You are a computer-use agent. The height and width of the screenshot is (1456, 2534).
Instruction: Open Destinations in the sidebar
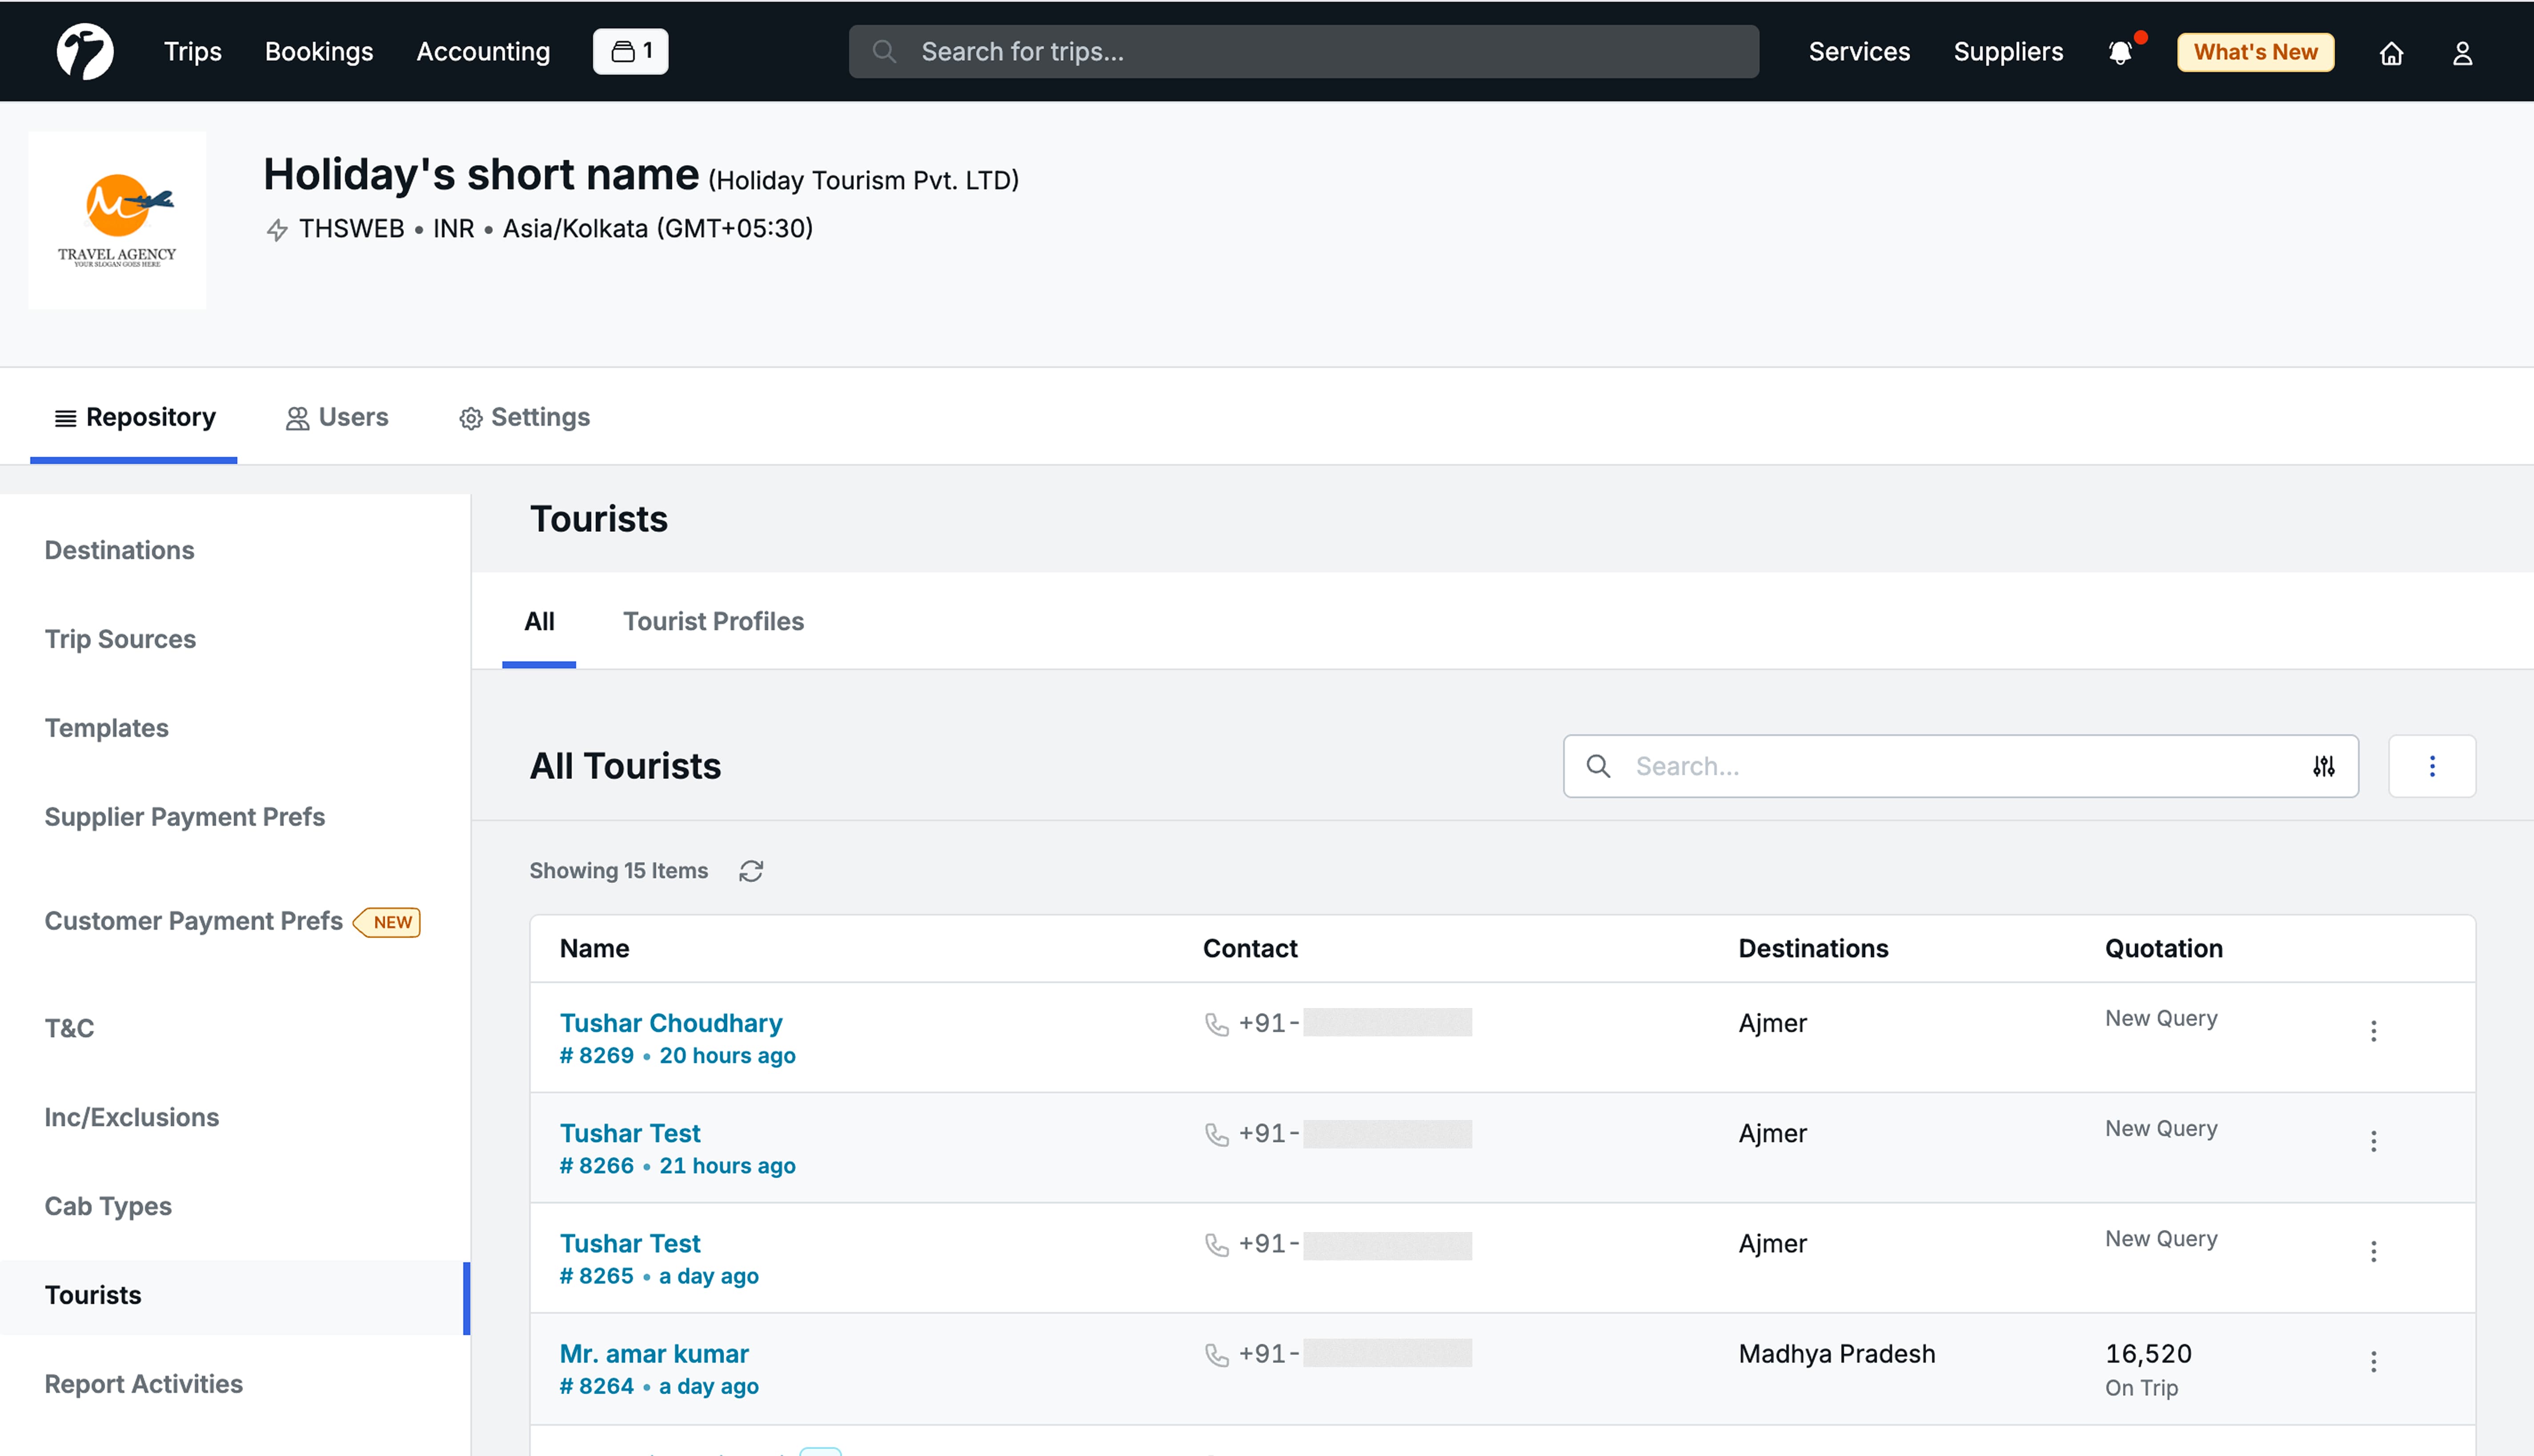(x=119, y=550)
